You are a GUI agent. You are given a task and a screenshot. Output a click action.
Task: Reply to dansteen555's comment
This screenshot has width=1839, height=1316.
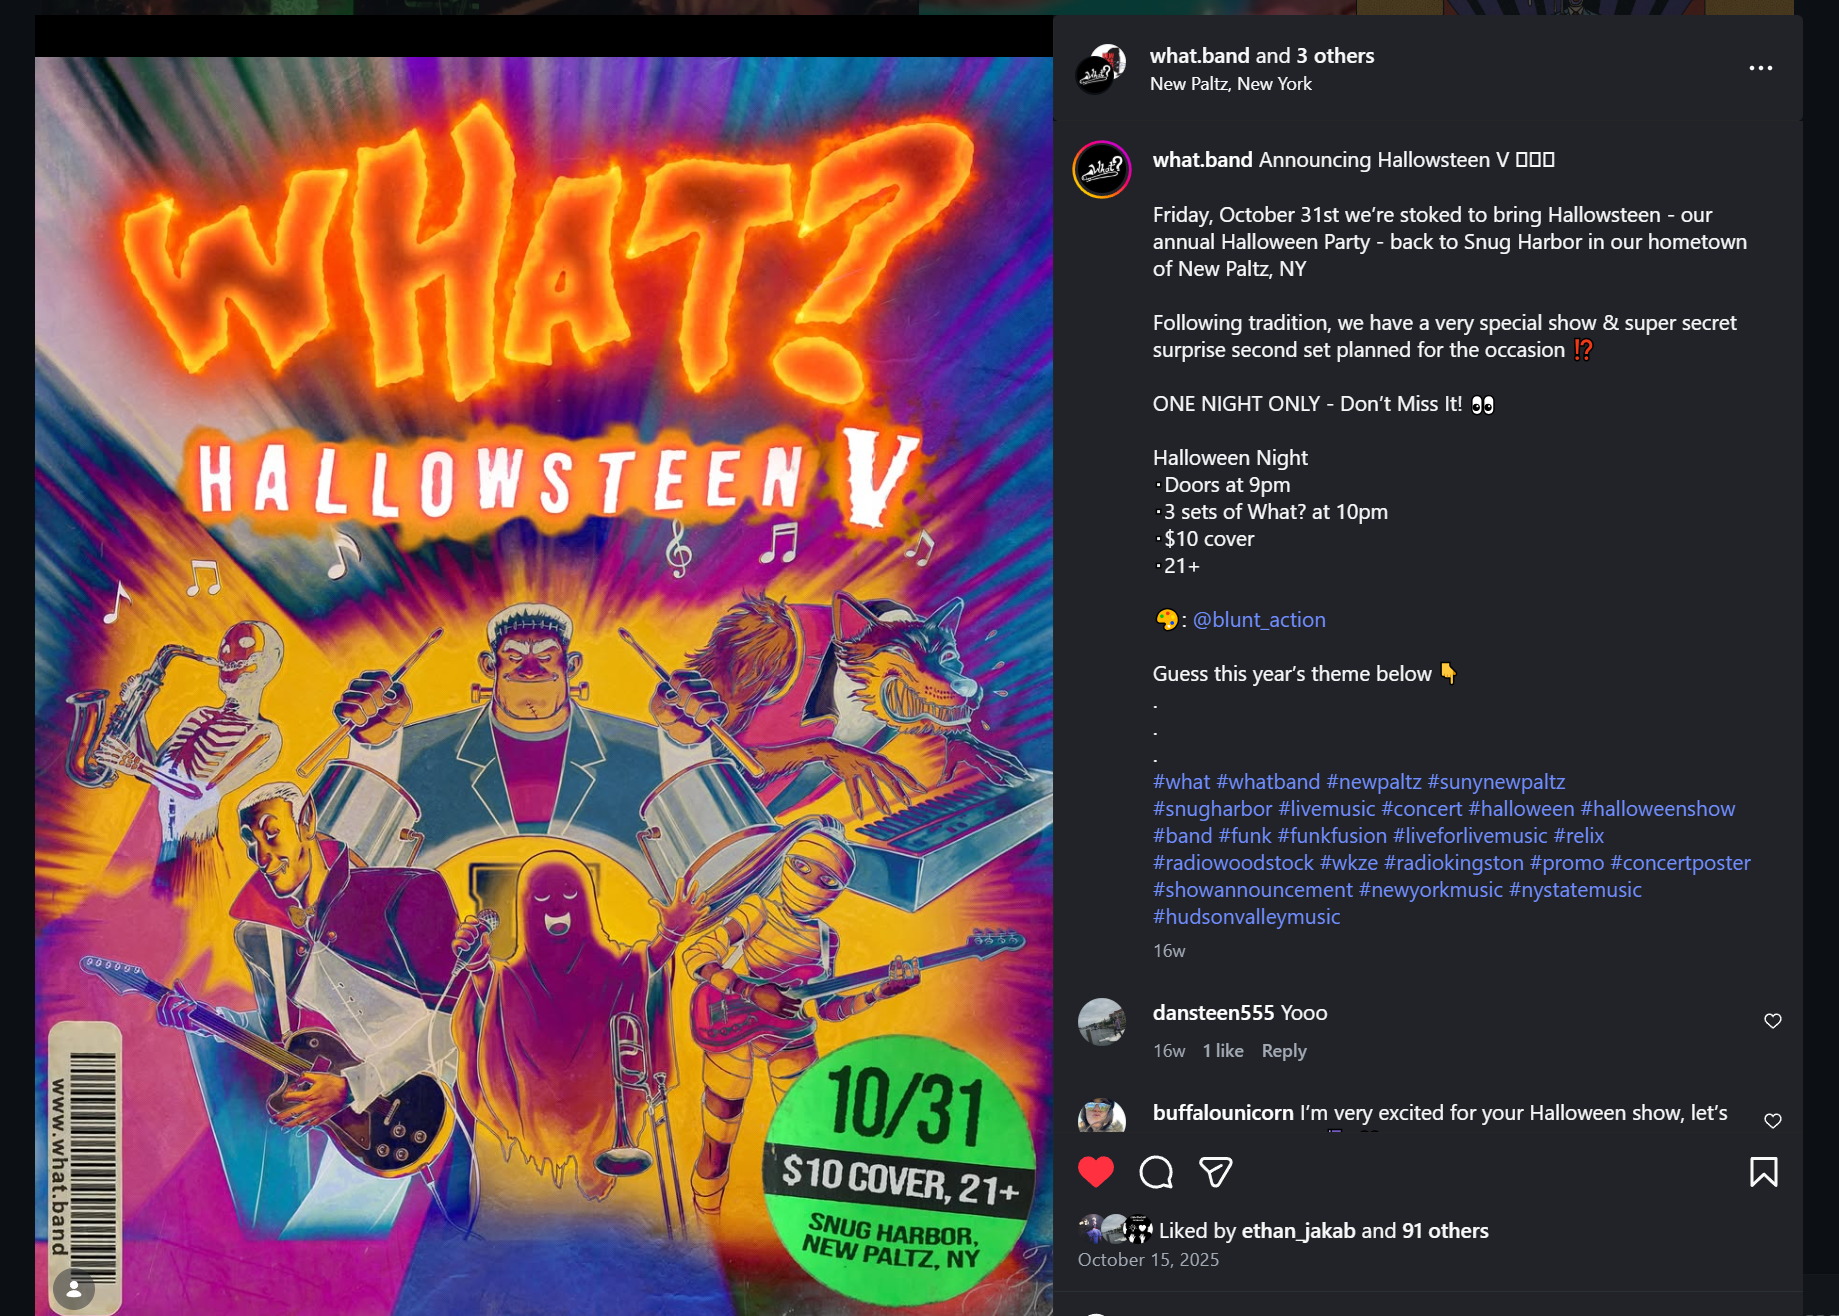(x=1284, y=1051)
